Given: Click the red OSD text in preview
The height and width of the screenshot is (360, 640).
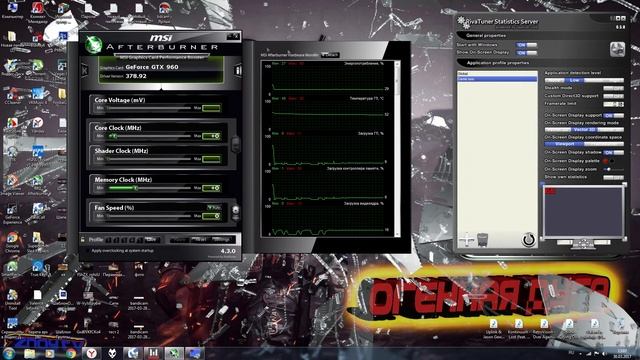Looking at the screenshot, I should [x=550, y=191].
